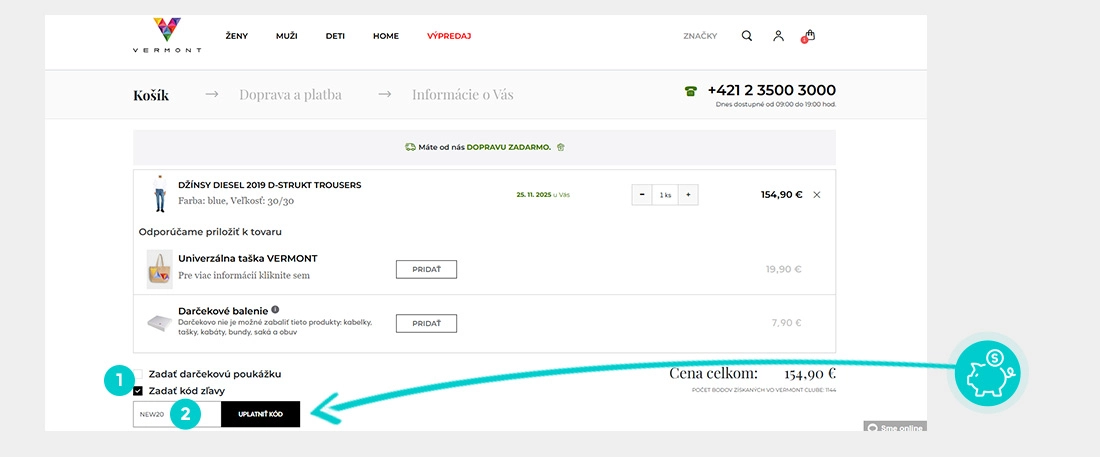1100x457 pixels.
Task: Click the Sme online chat widget
Action: [x=895, y=426]
